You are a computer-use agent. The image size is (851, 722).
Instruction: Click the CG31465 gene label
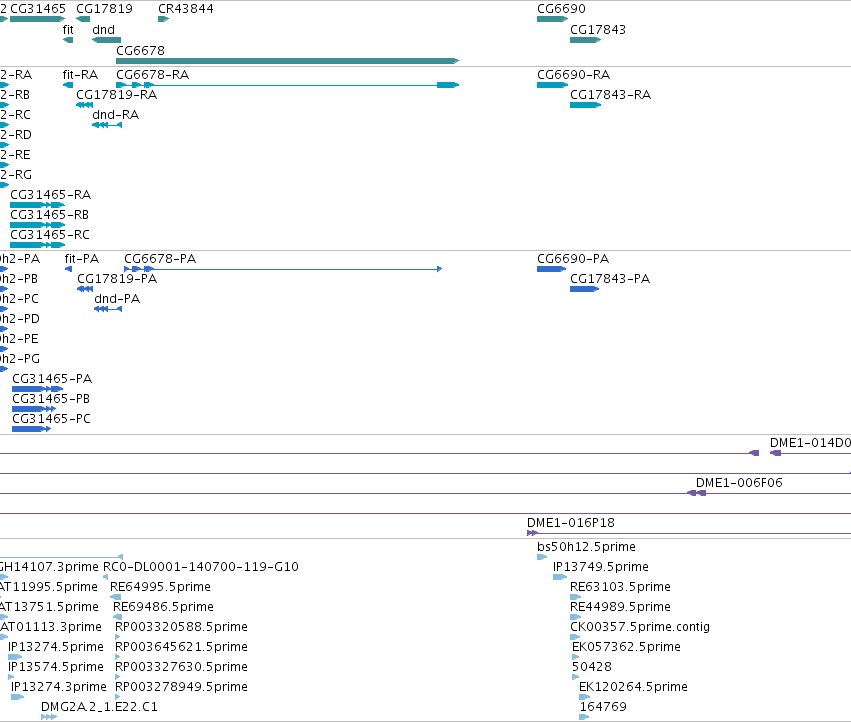(38, 9)
